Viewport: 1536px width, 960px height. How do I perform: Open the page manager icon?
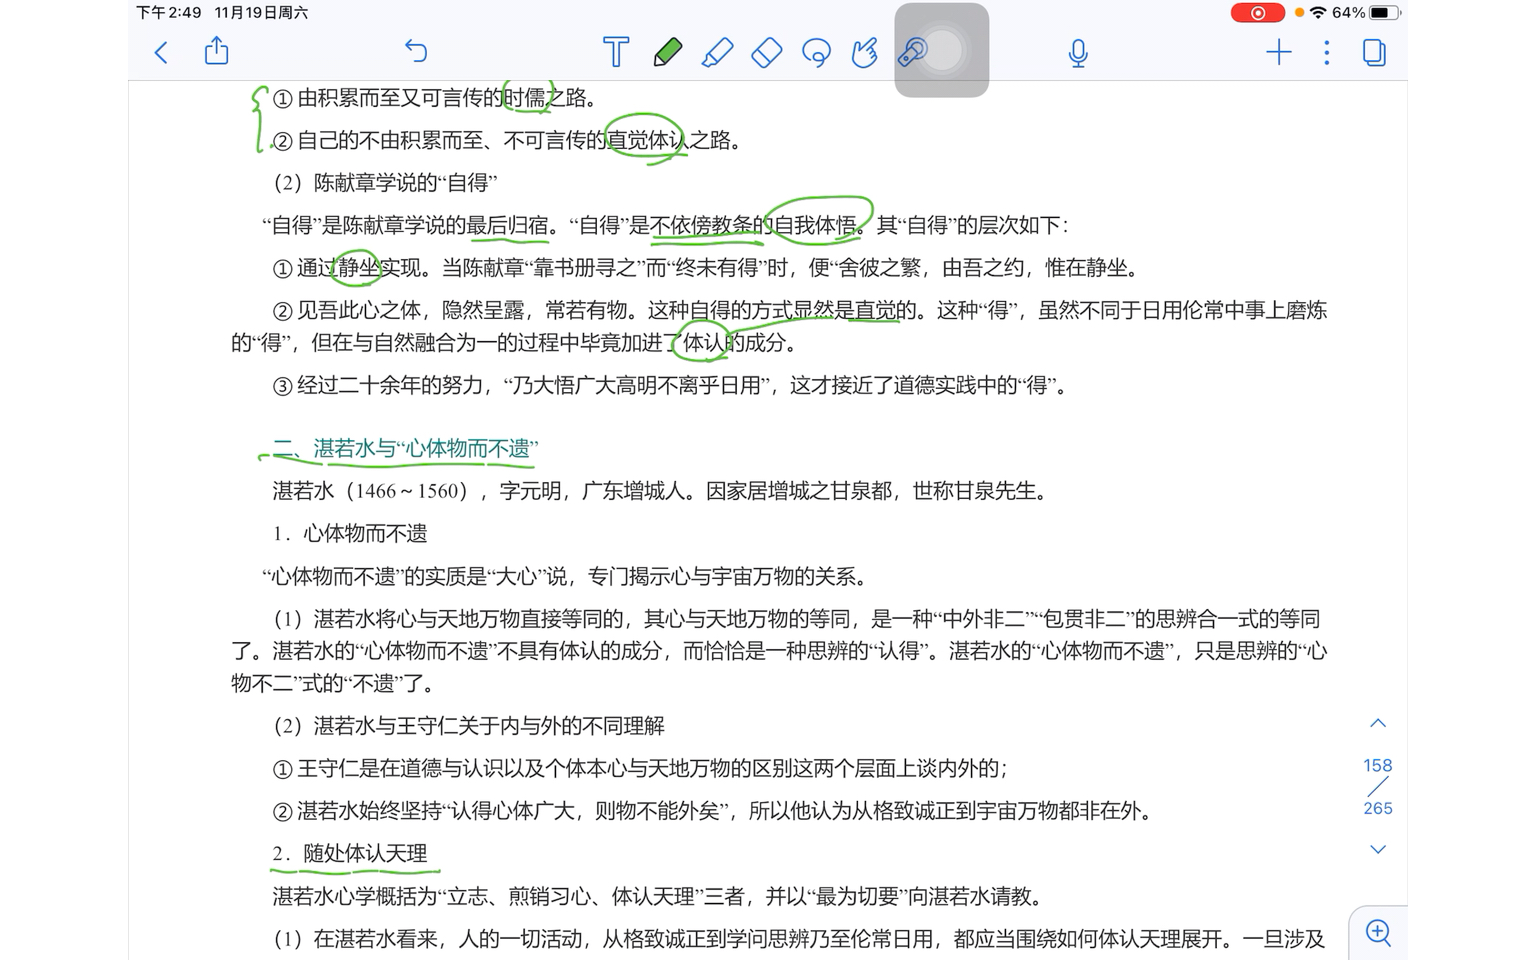(x=1375, y=52)
